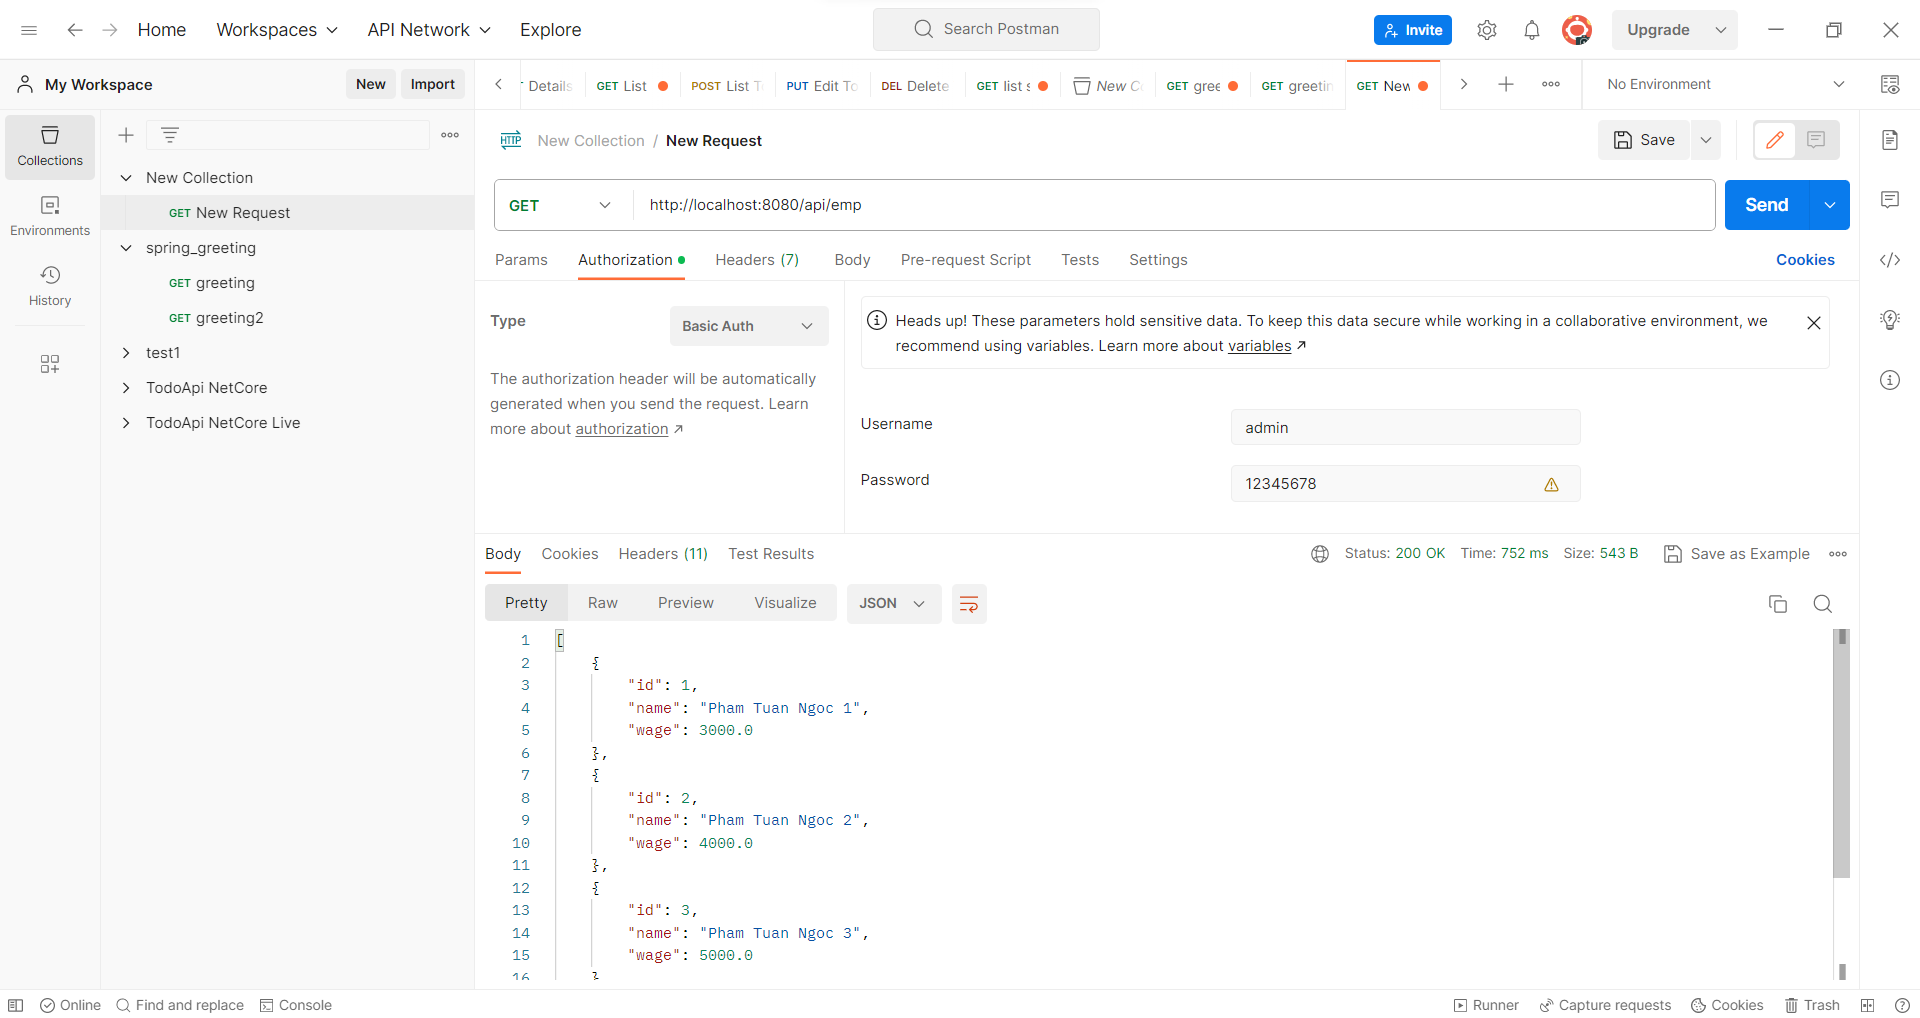Open the Environments sidebar panel

coord(49,213)
